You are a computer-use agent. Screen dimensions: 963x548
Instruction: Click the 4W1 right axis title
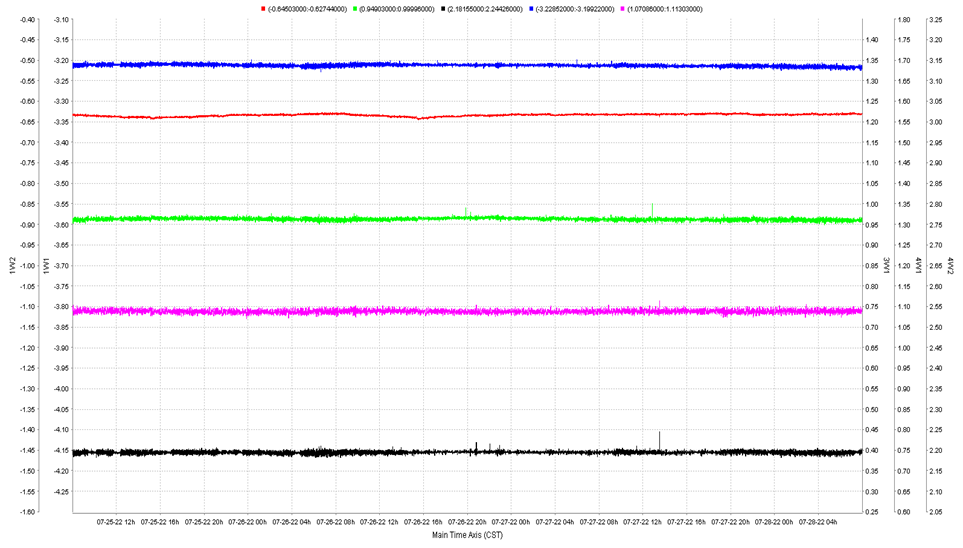pos(920,265)
